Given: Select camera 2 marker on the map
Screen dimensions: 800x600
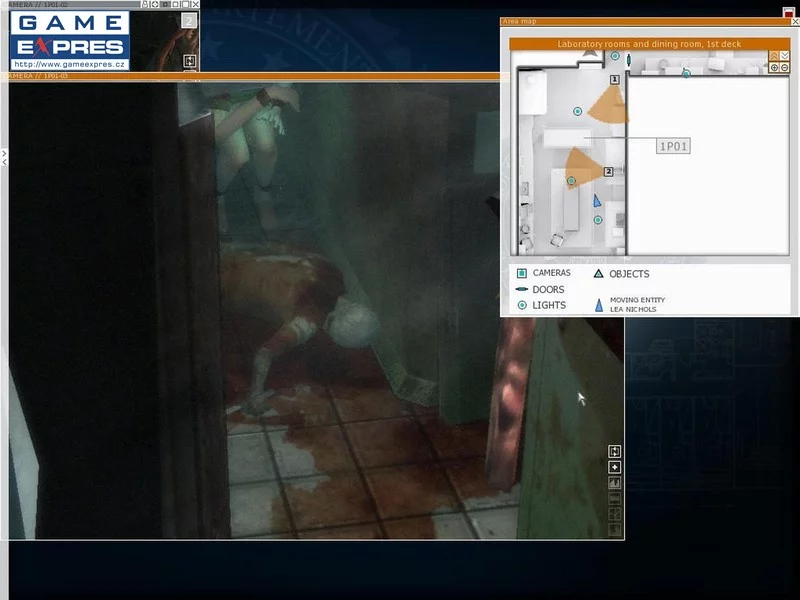Looking at the screenshot, I should pos(608,172).
